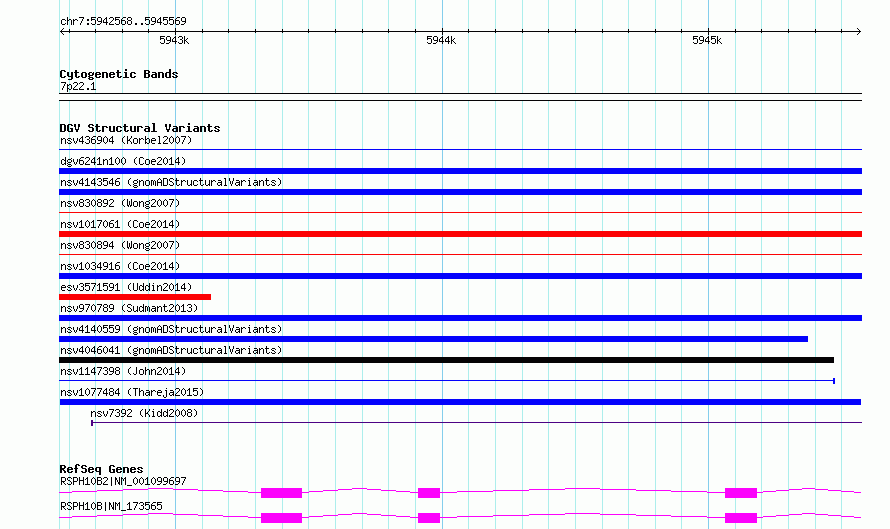Click the thick blue bar of dgv6241n100
Viewport: 890px width, 529px height.
point(460,171)
